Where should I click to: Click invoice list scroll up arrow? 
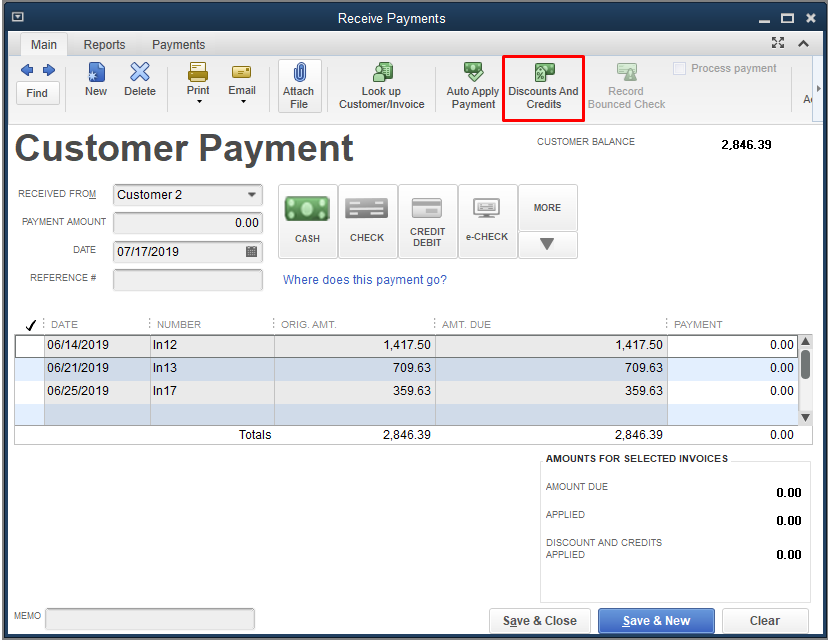tap(805, 341)
